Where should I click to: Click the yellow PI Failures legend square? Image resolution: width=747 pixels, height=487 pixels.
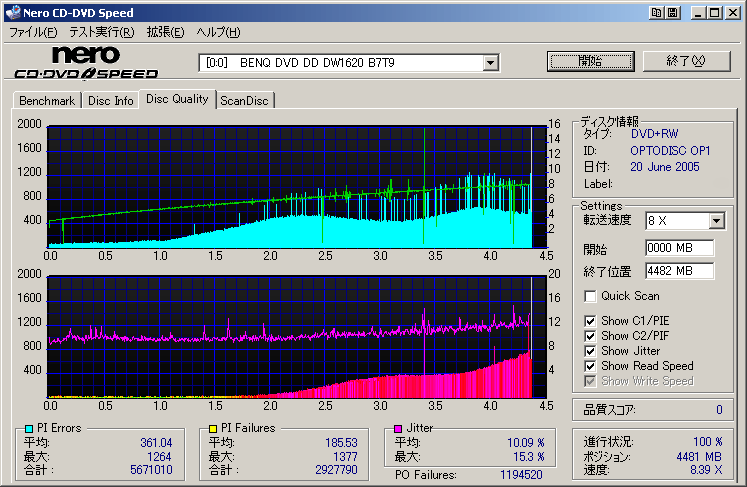[x=213, y=429]
